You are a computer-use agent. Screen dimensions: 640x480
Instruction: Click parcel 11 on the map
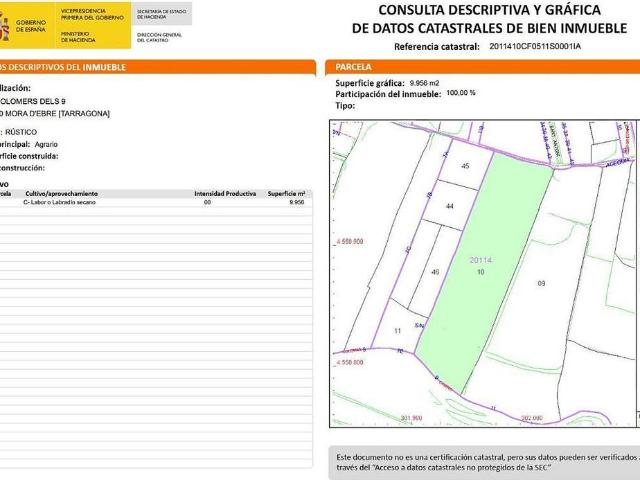pos(398,331)
